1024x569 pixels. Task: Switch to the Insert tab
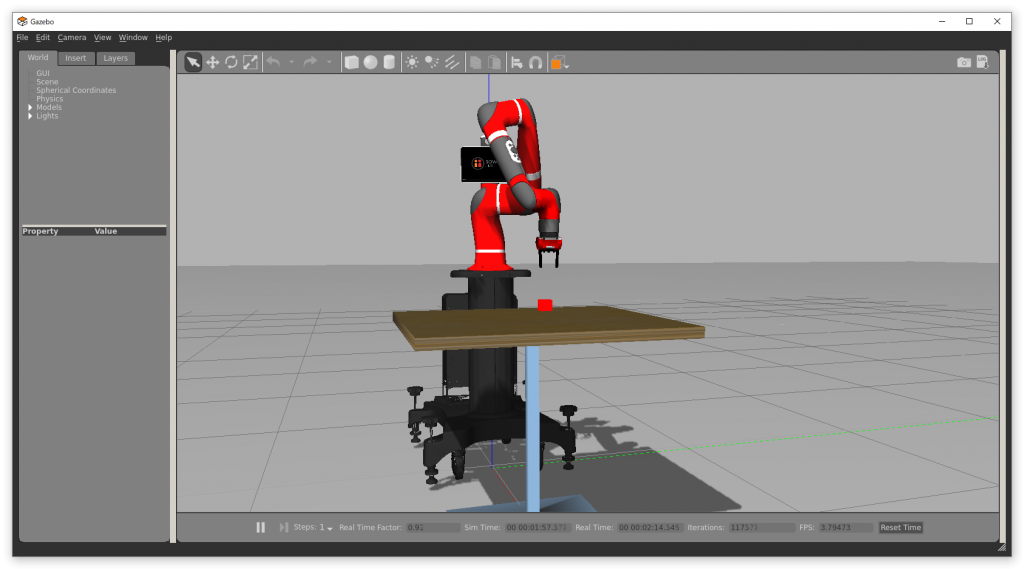[76, 58]
